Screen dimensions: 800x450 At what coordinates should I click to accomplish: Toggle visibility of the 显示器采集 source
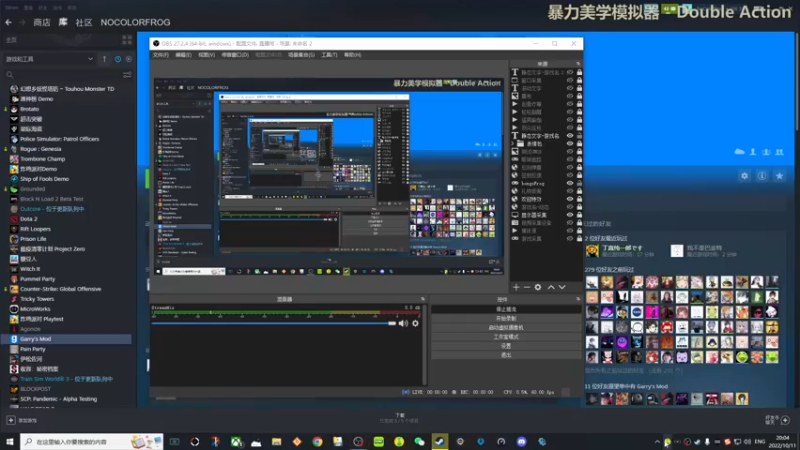570,215
